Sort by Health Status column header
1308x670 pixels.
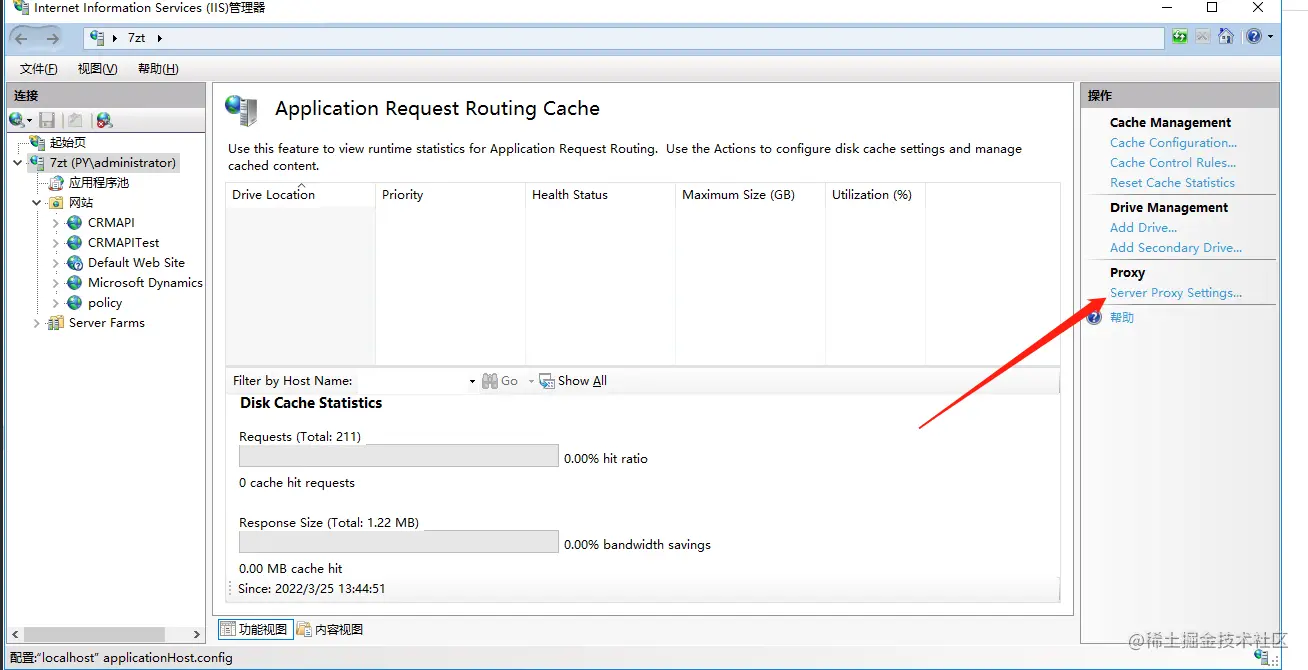(x=600, y=195)
